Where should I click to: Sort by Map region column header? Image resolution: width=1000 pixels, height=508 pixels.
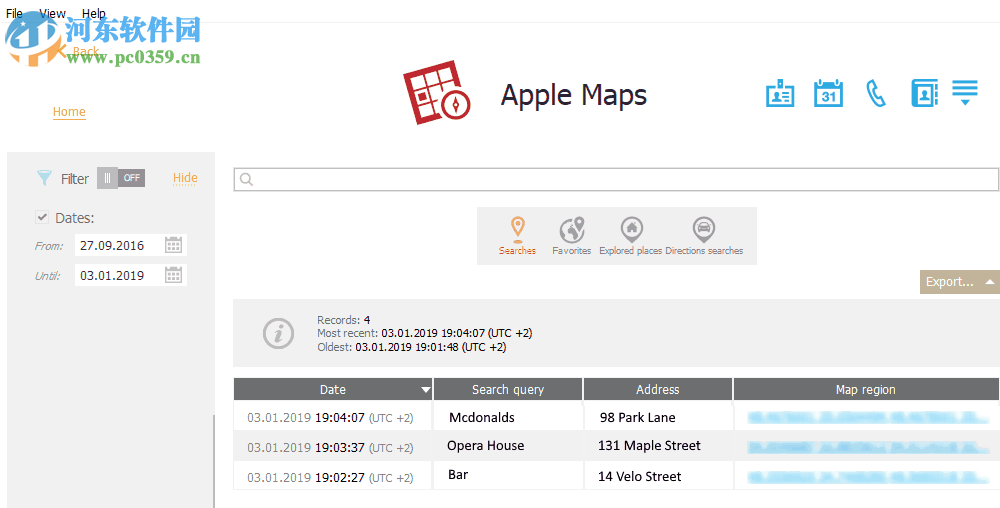point(865,389)
